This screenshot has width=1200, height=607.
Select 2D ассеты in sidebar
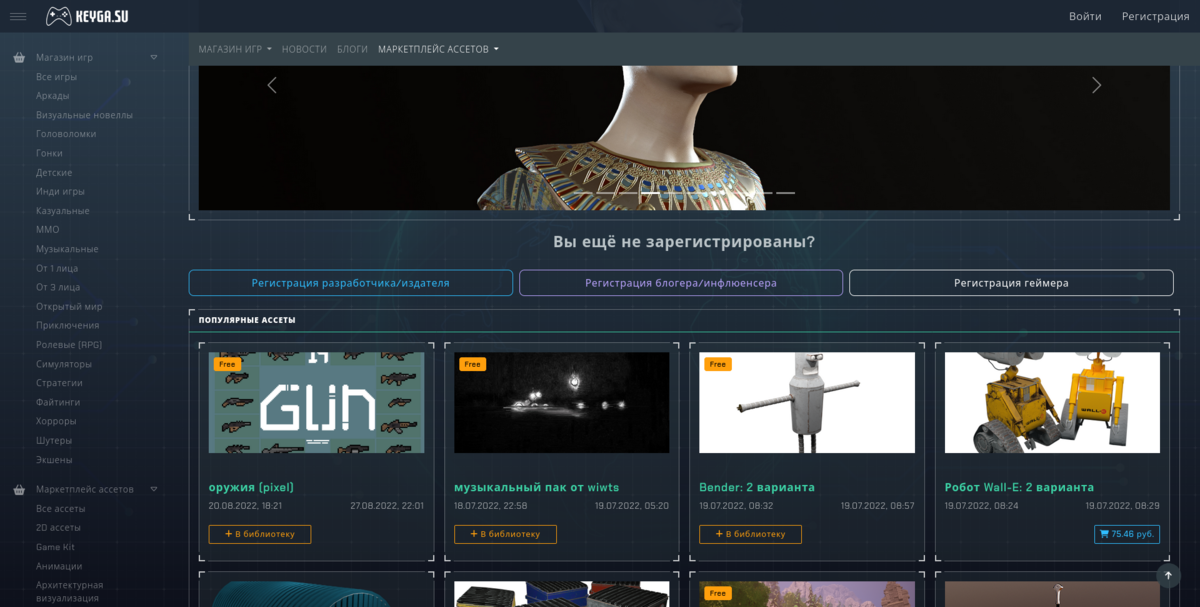(58, 528)
